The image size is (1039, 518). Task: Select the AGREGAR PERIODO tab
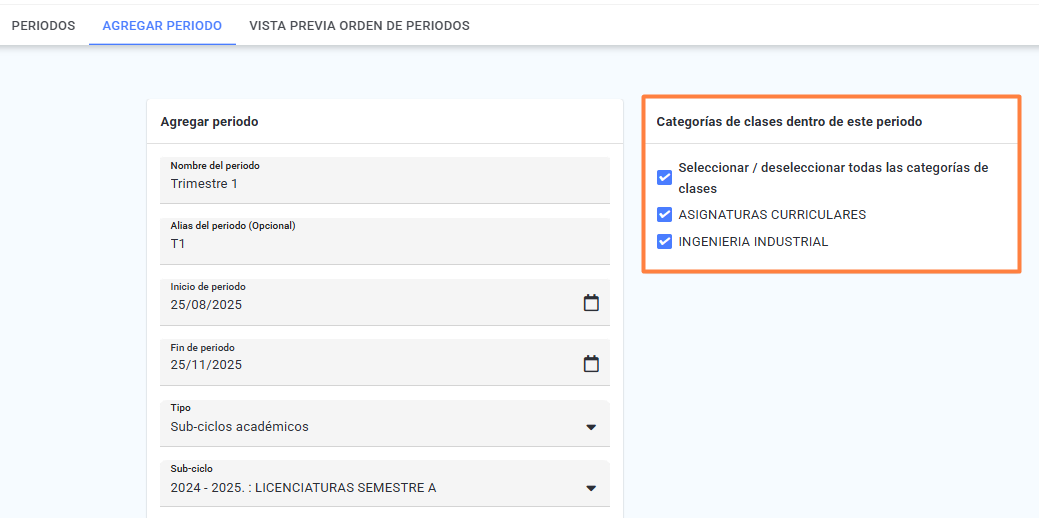click(x=162, y=26)
